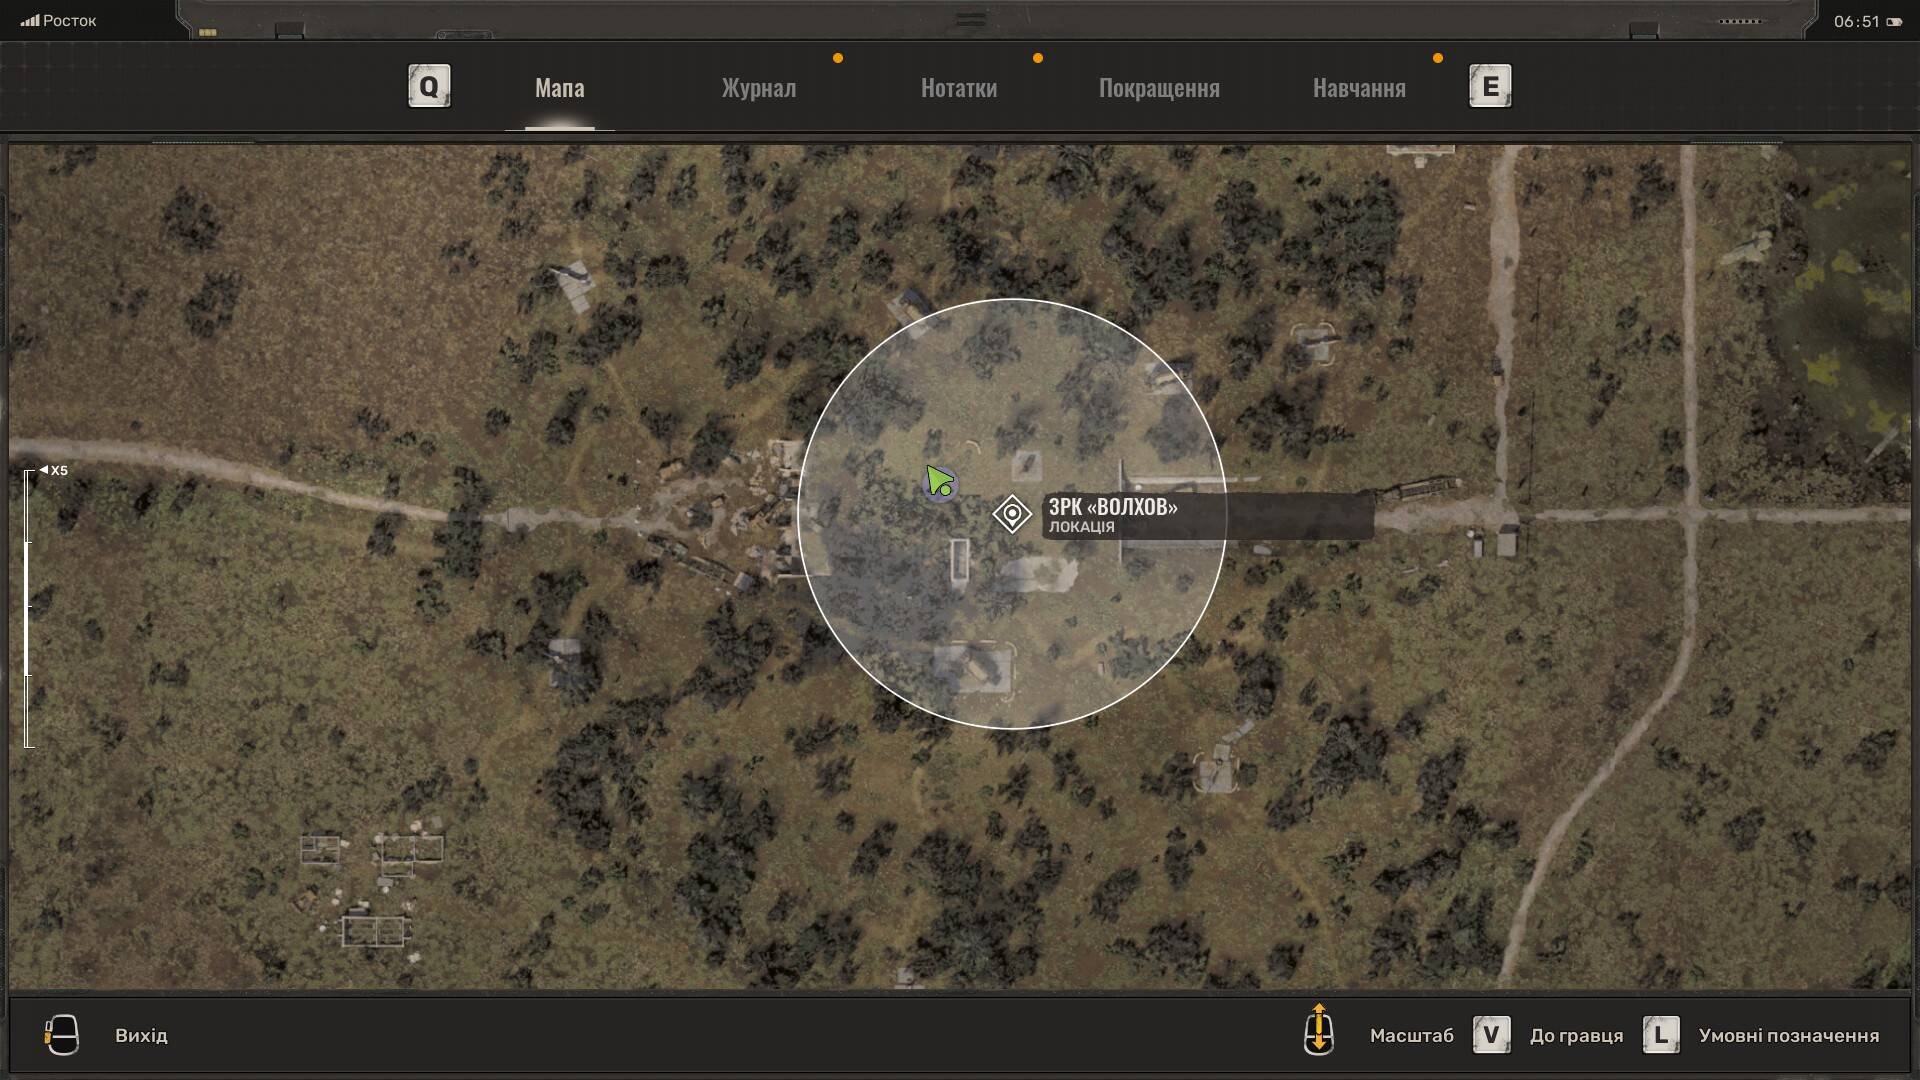This screenshot has height=1080, width=1920.
Task: Click the mouse scroll Масштаб icon
Action: pos(1319,1030)
